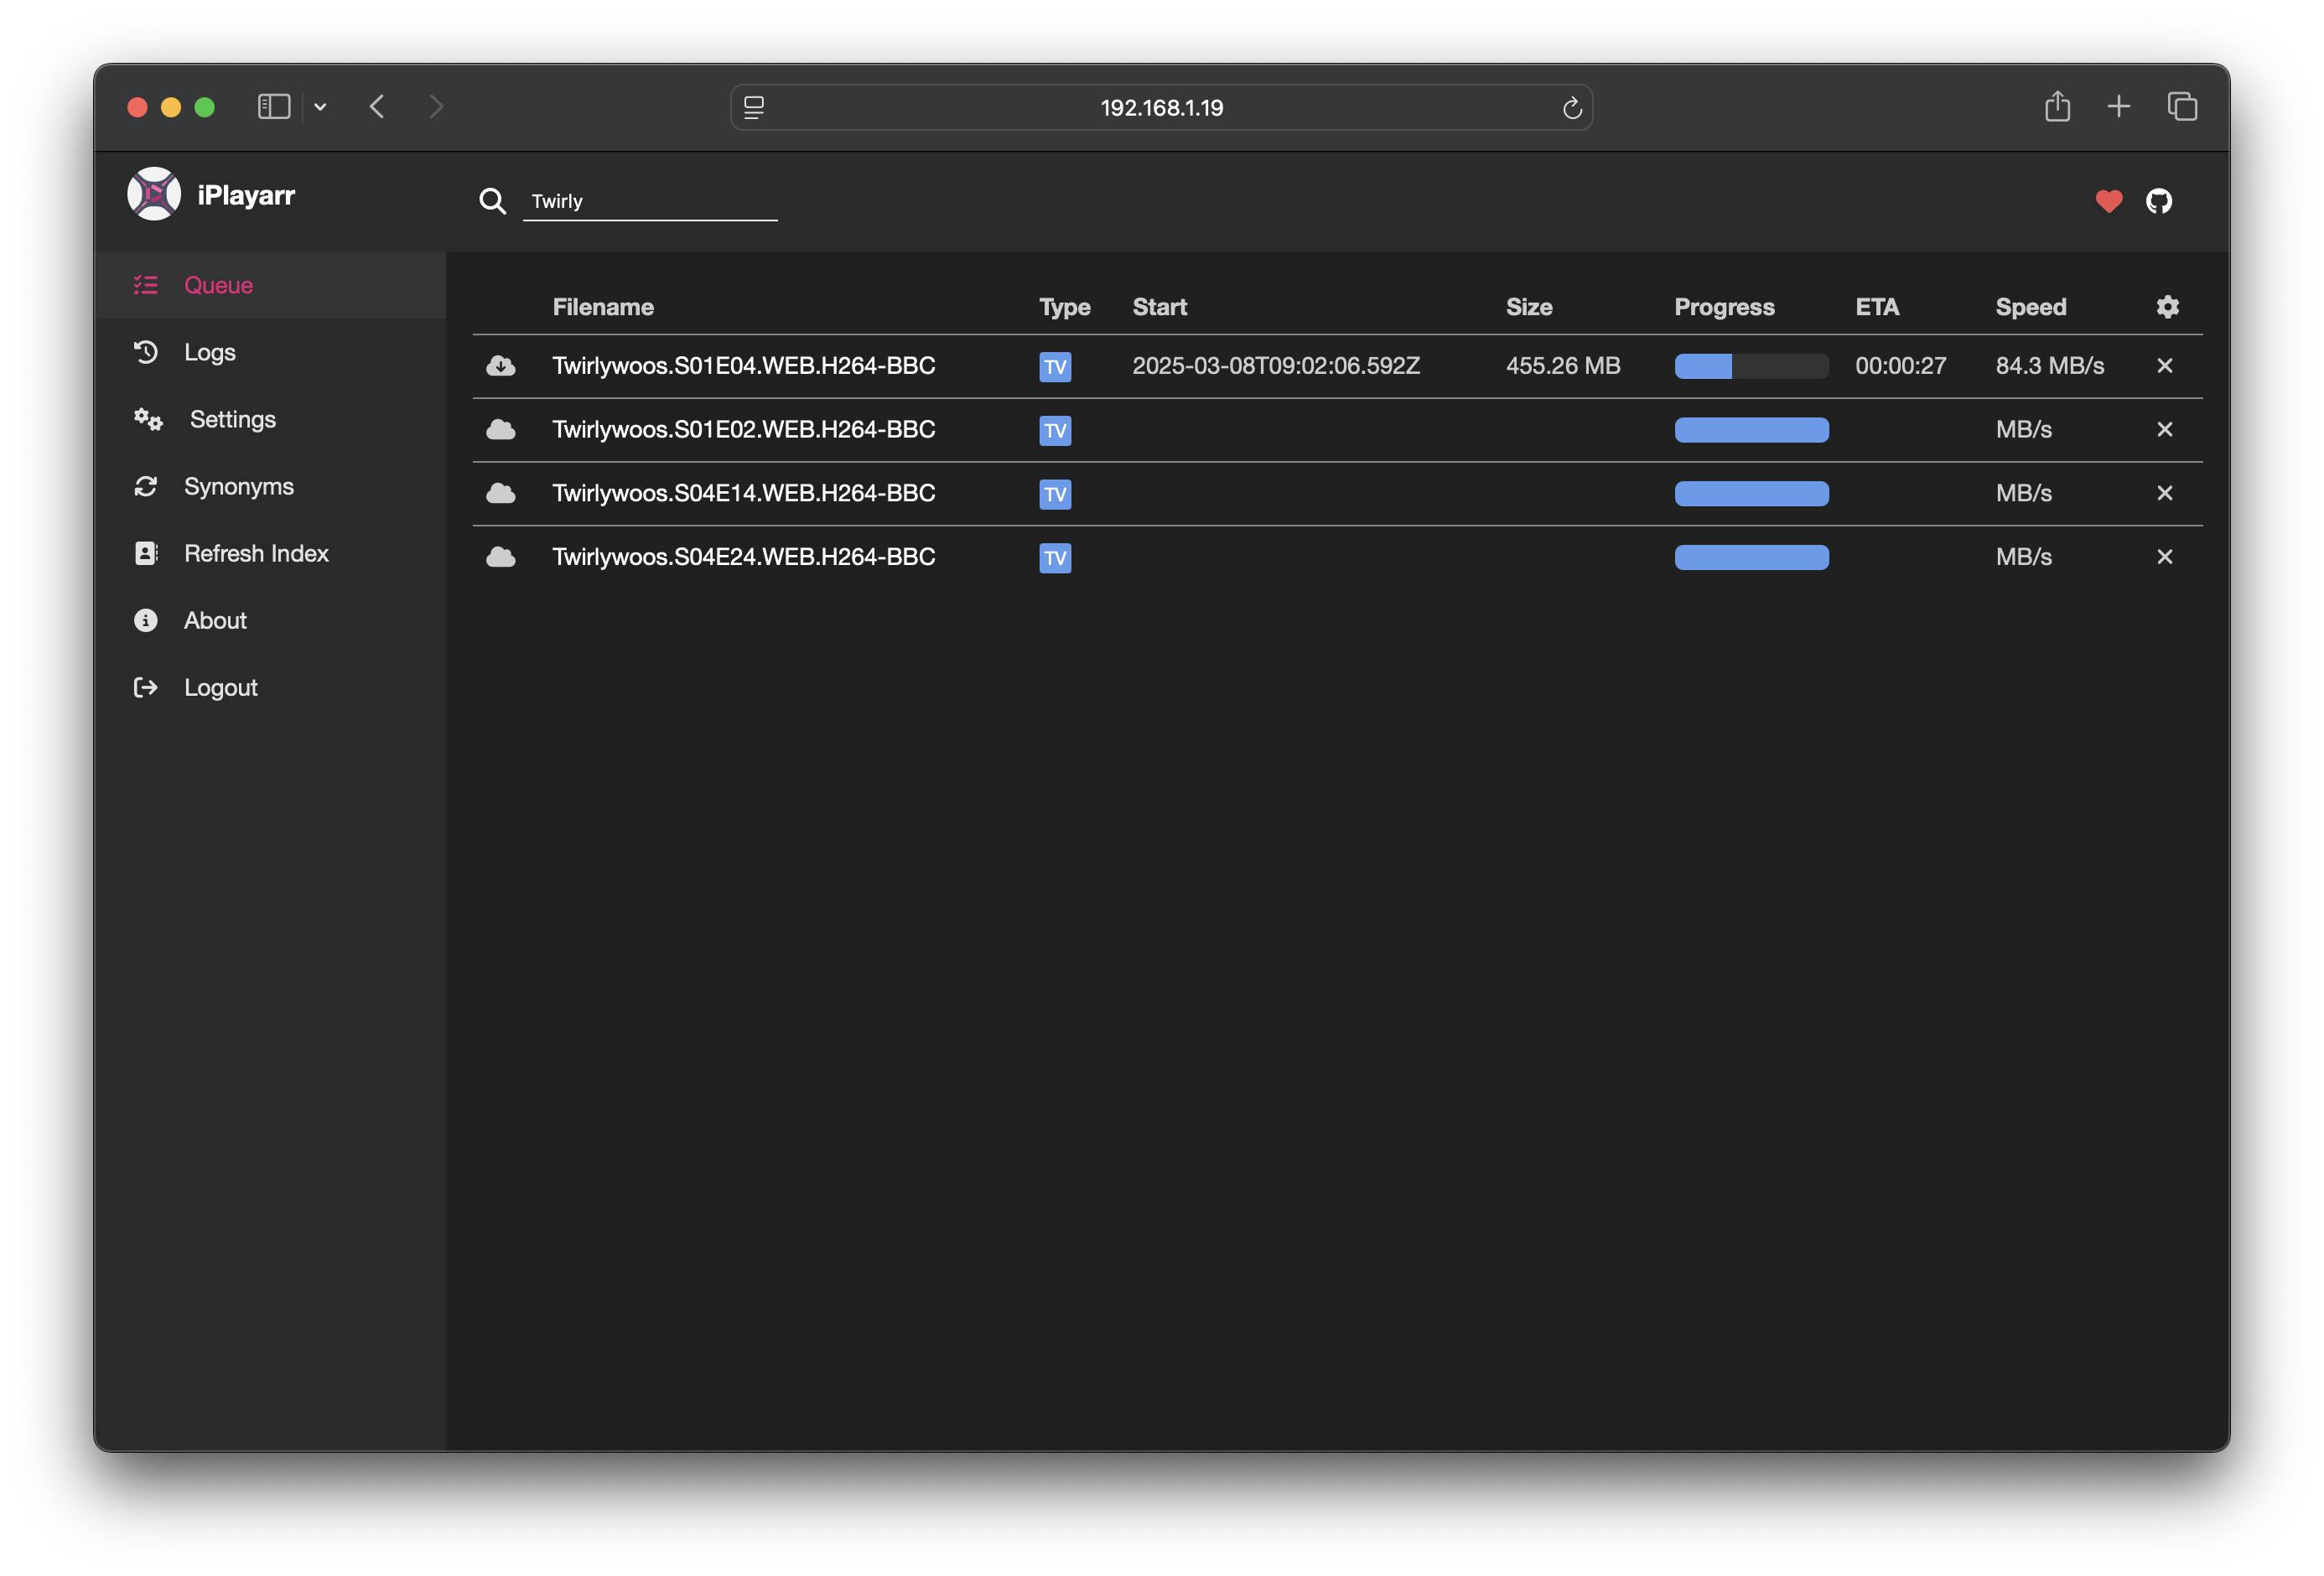Focus the Twirly search field
This screenshot has height=1576, width=2324.
click(x=650, y=201)
